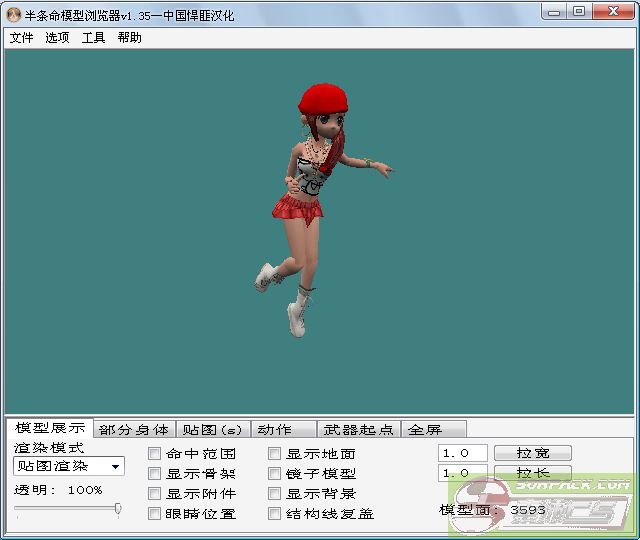Enable the 命中范围 checkbox

[155, 454]
